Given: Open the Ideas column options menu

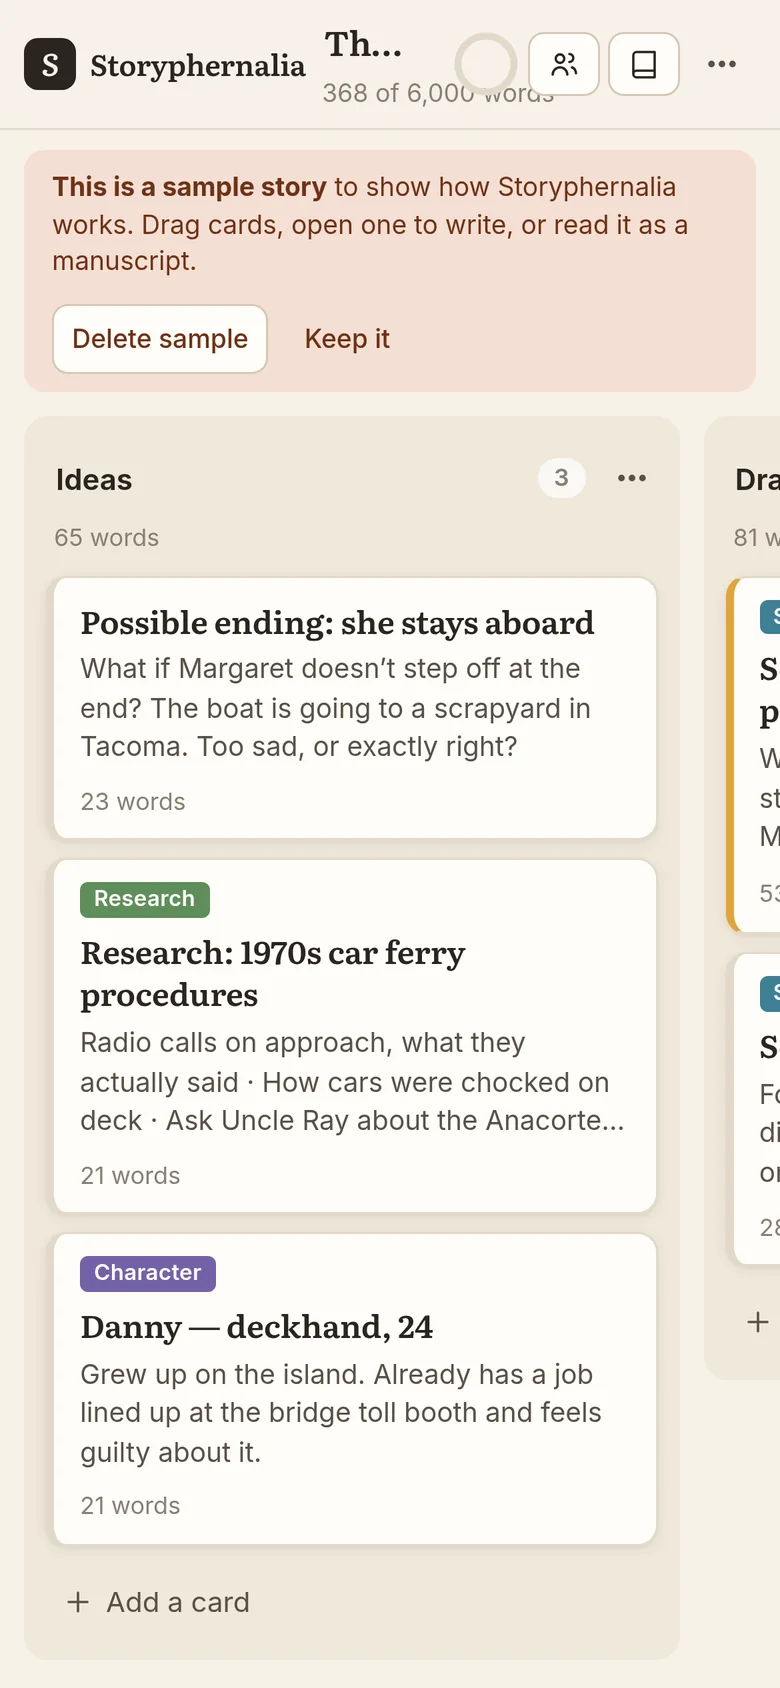Looking at the screenshot, I should point(632,478).
